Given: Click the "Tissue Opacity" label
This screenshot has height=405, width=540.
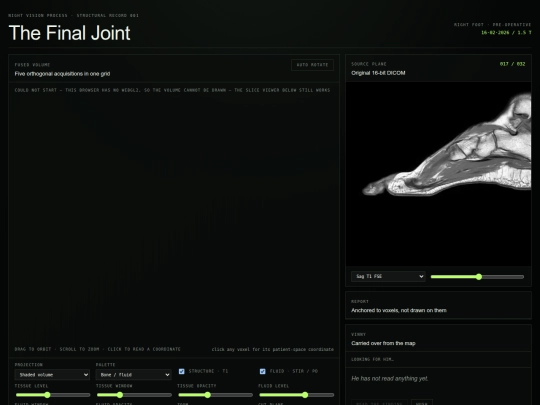Looking at the screenshot, I should click(x=197, y=386).
